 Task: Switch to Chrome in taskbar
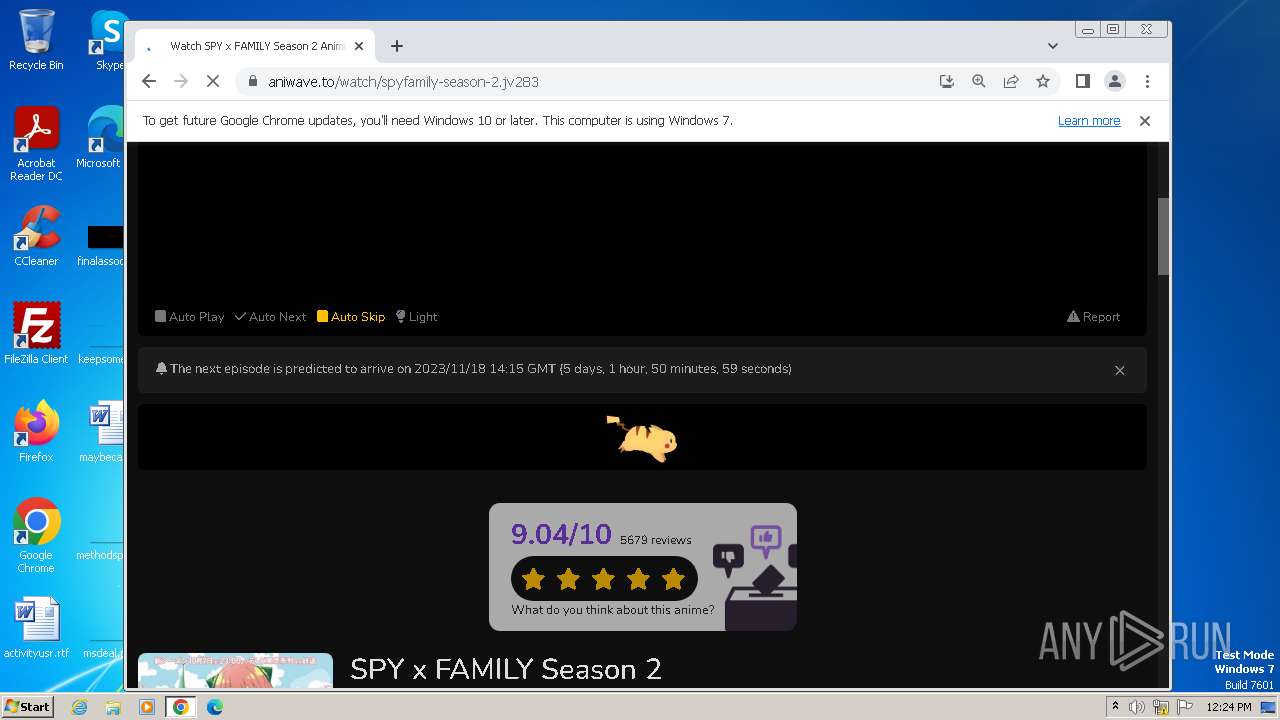click(x=181, y=707)
